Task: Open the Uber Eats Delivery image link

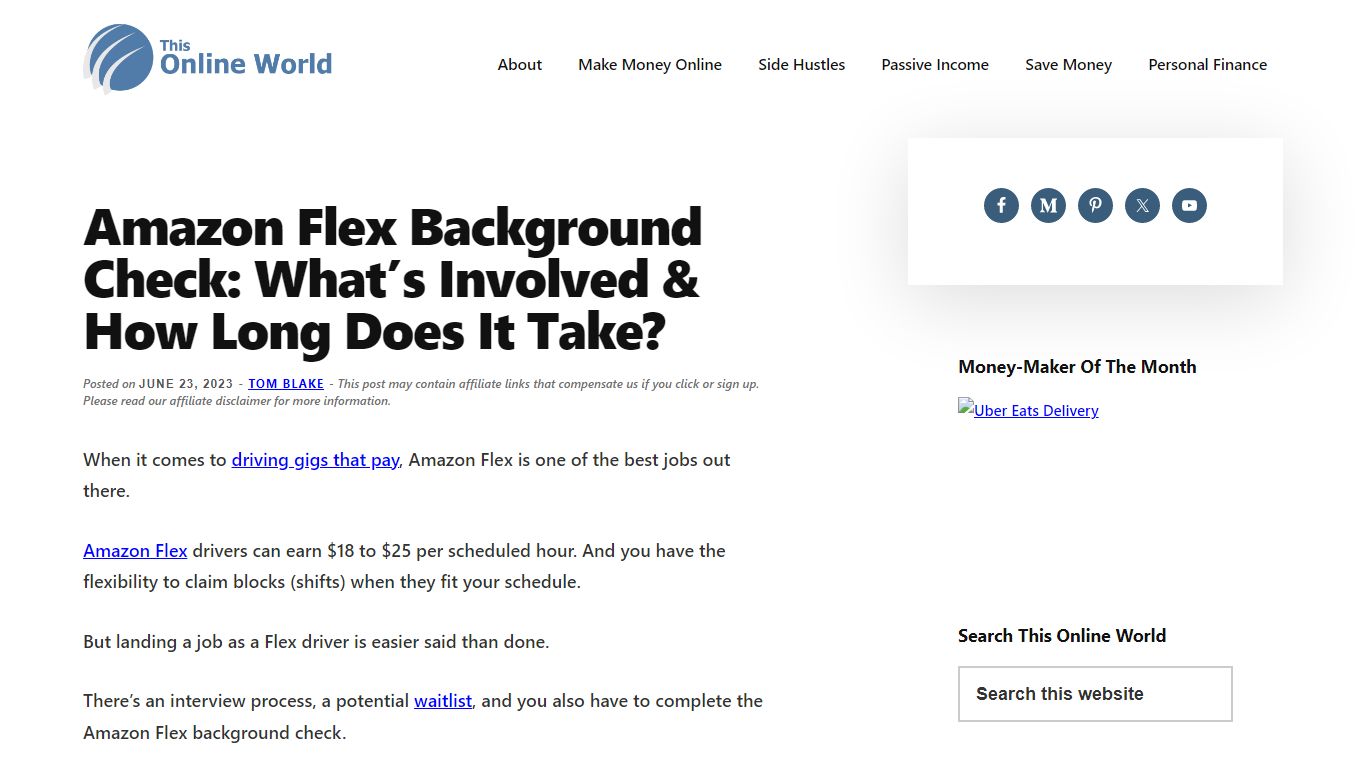Action: tap(1028, 409)
